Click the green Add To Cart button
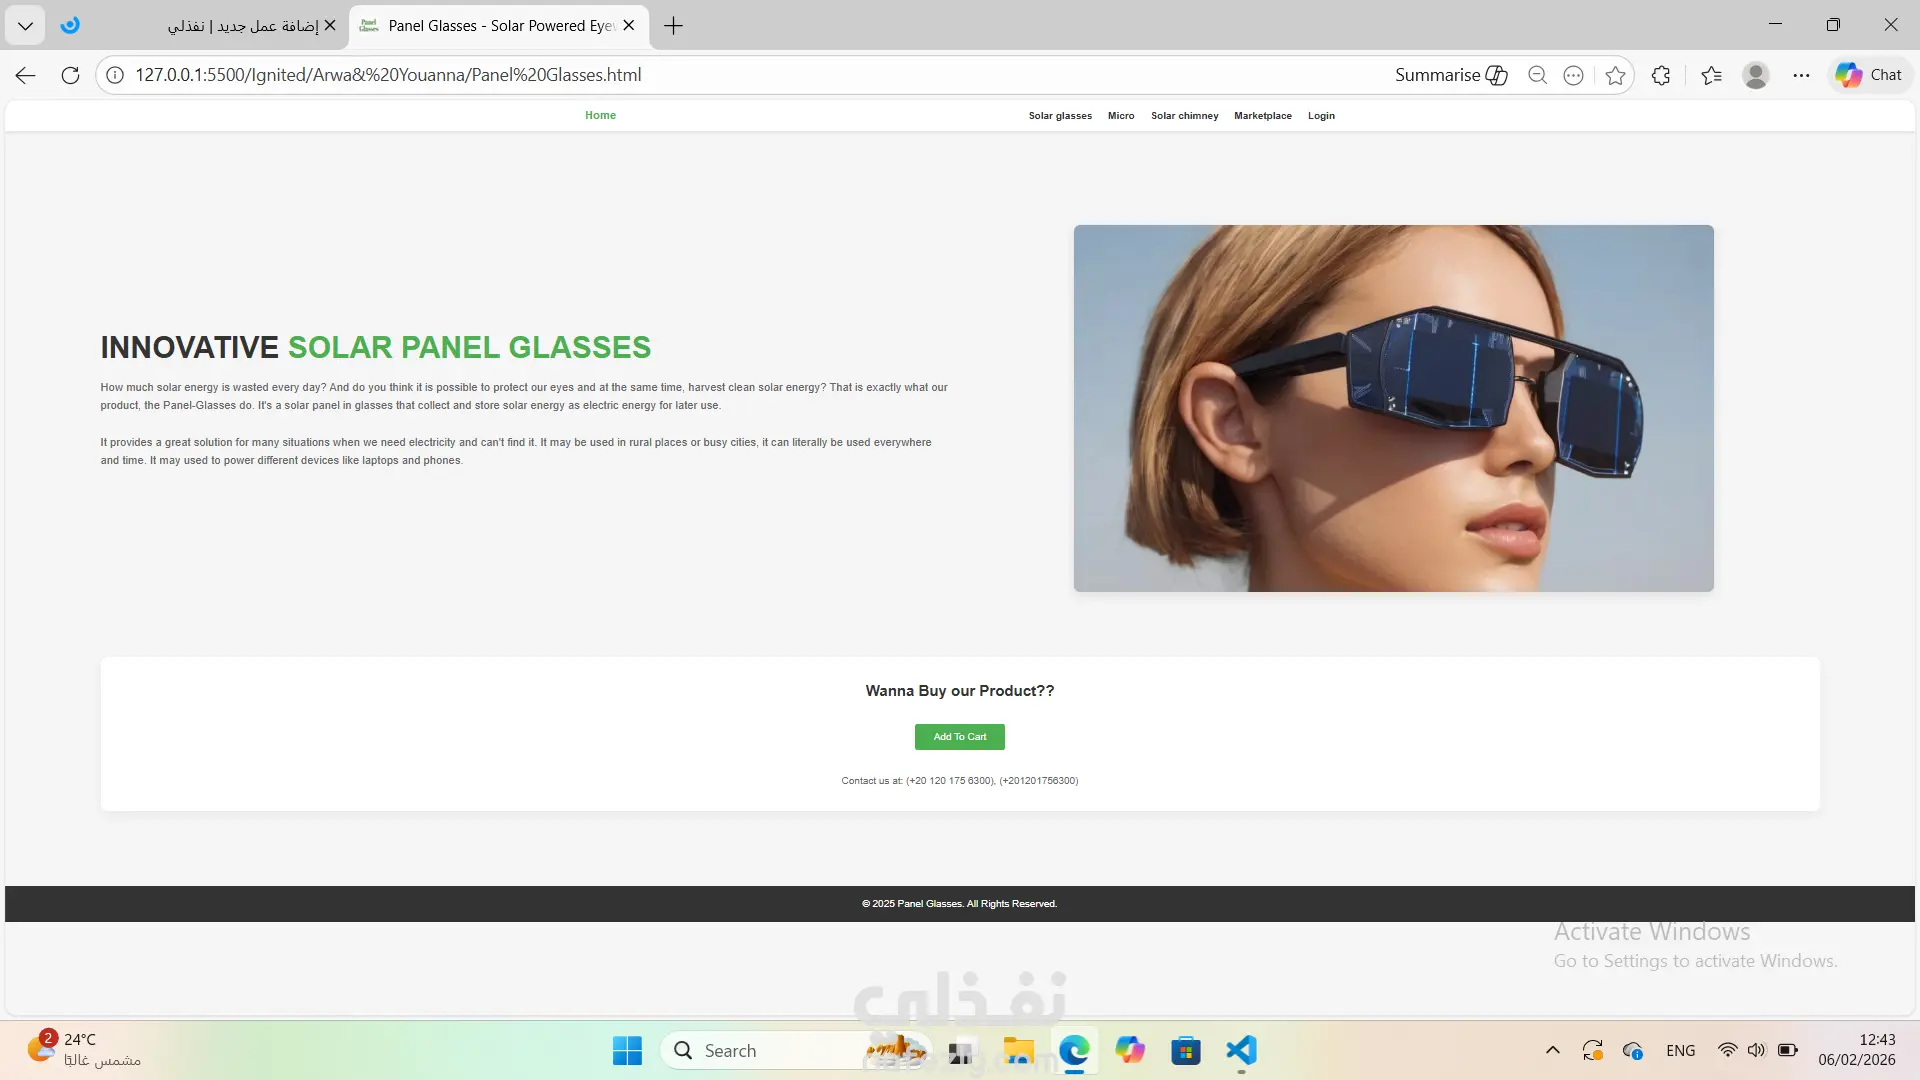Screen dimensions: 1920x1080 coord(959,737)
